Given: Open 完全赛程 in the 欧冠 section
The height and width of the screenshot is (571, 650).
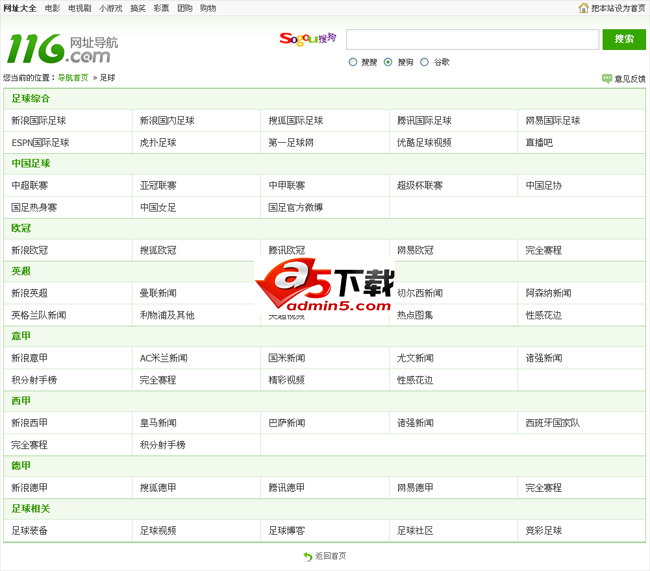Looking at the screenshot, I should point(543,250).
